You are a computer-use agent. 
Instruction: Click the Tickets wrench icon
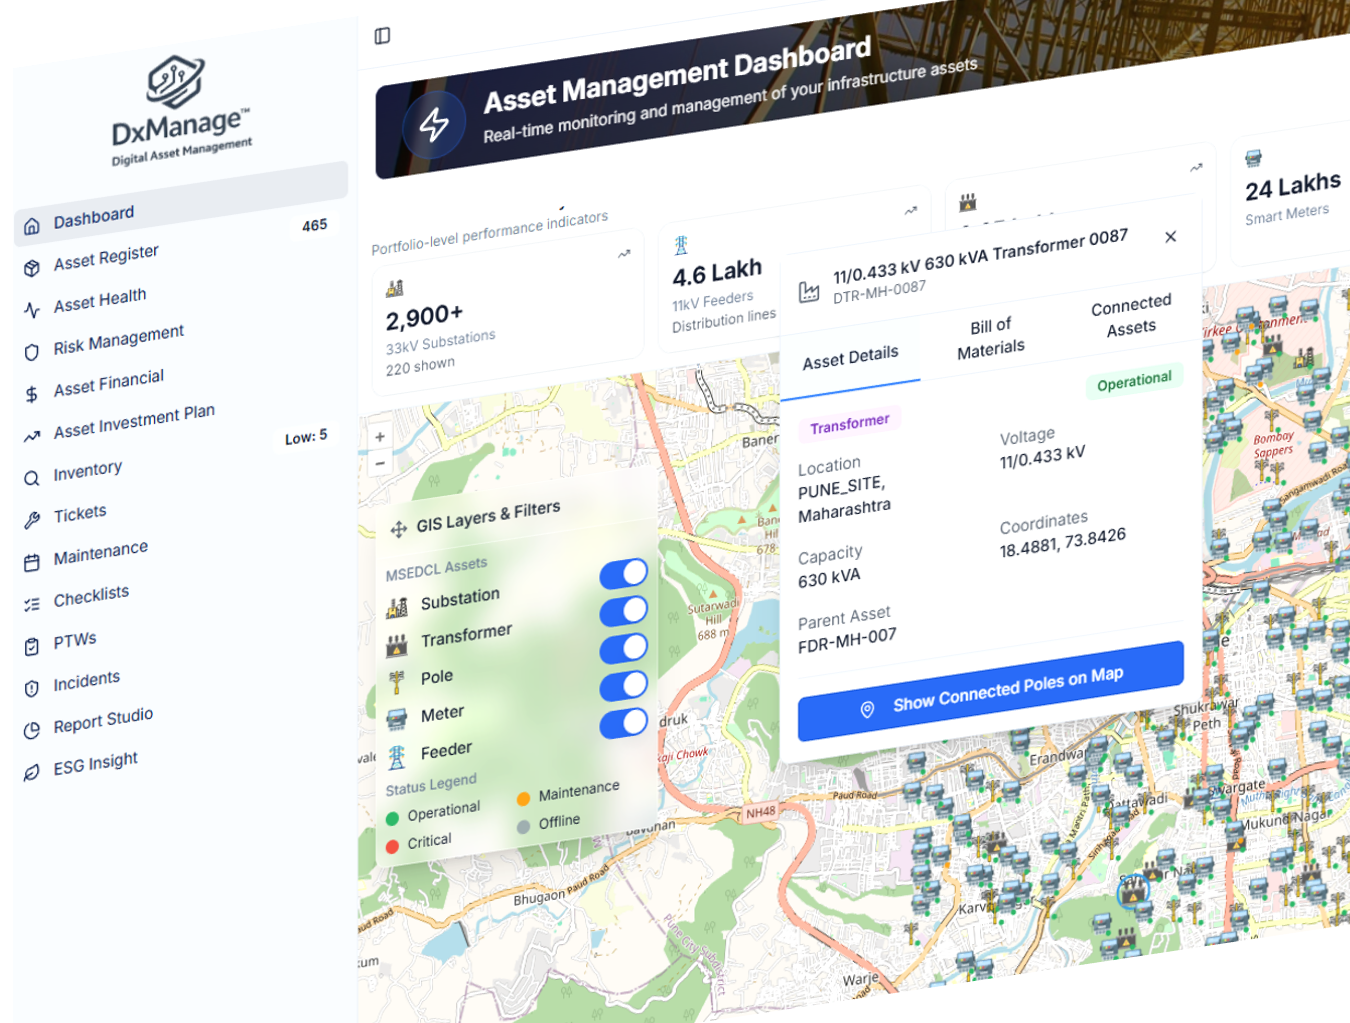32,520
